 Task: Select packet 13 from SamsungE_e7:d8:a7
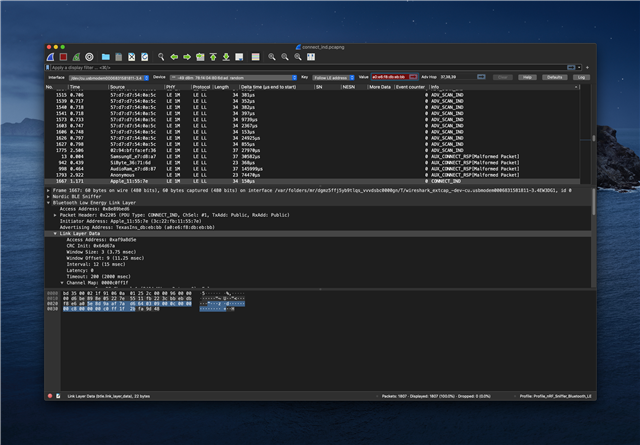tap(312, 156)
